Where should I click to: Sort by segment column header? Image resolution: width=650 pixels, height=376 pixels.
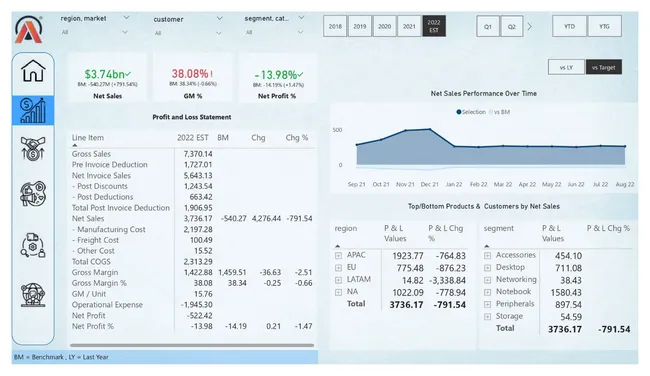[499, 228]
